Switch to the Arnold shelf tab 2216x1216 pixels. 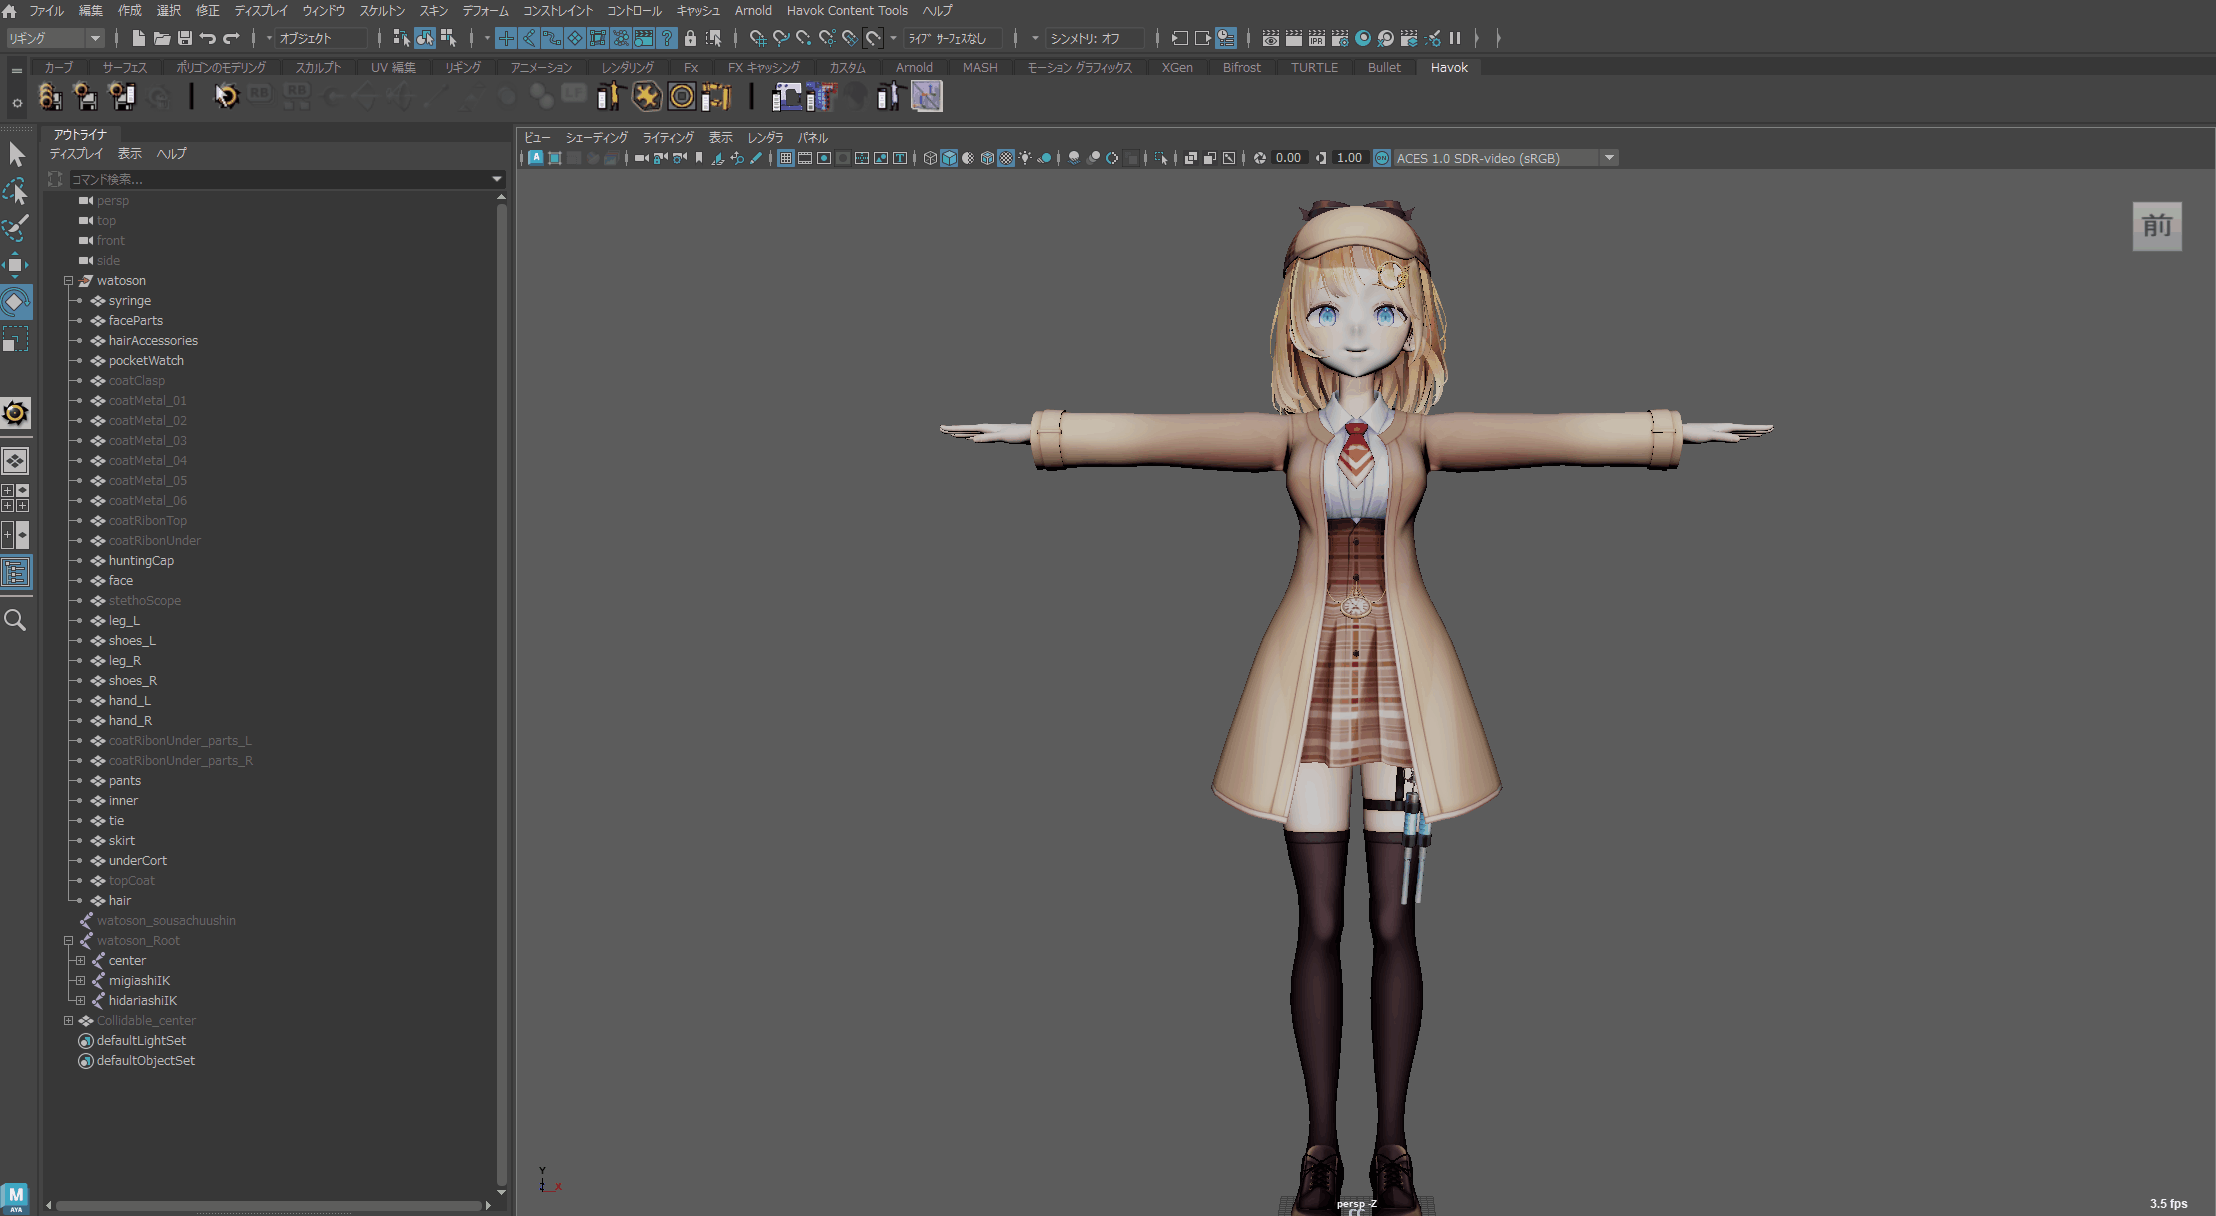914,67
